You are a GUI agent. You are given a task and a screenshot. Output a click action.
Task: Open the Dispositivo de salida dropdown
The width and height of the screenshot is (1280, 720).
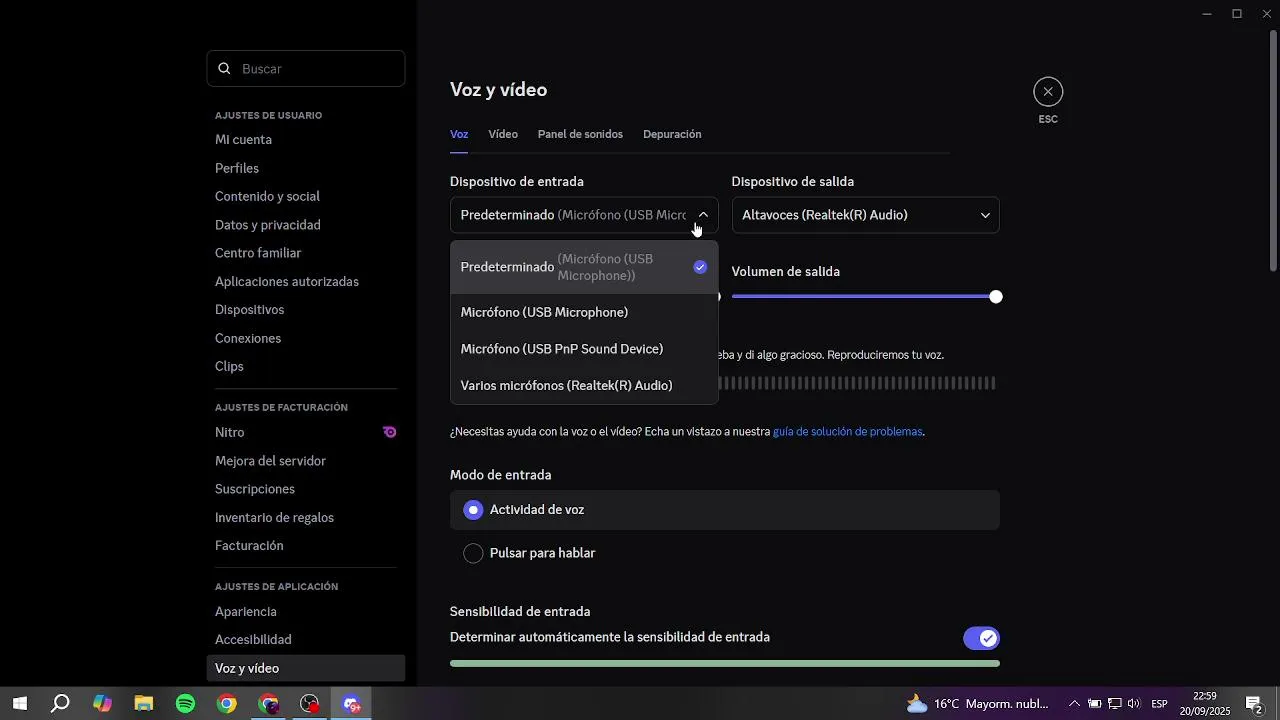(865, 215)
